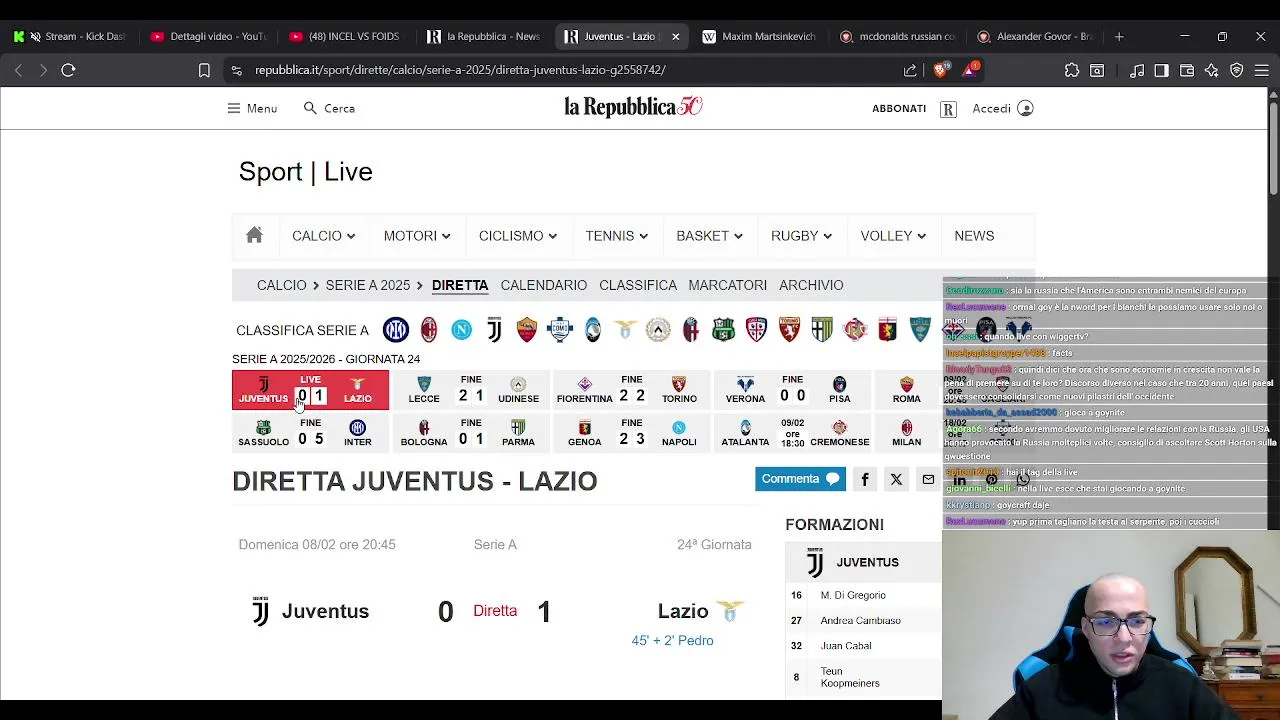The height and width of the screenshot is (720, 1280).
Task: Open the NEWS section
Action: coord(974,236)
